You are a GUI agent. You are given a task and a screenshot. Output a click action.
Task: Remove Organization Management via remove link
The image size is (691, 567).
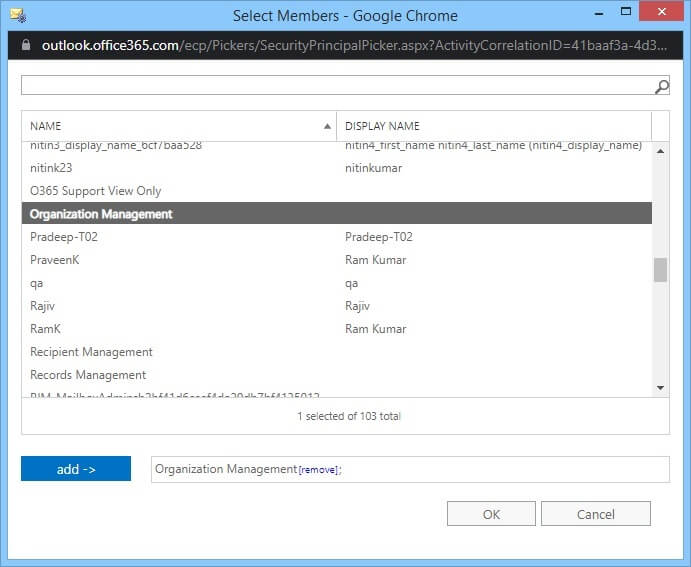coord(318,470)
